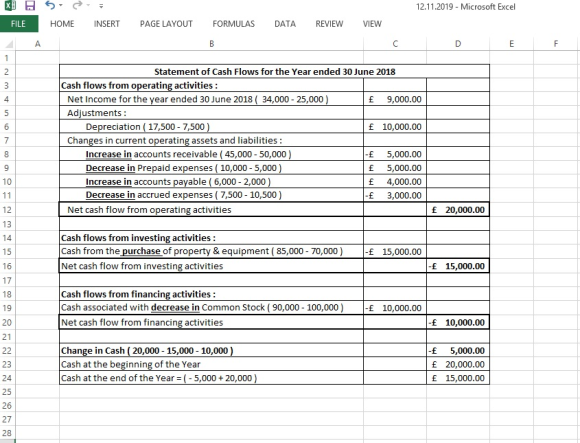Viewport: 580px width, 443px height.
Task: Open the REVIEW tab
Action: (x=329, y=24)
